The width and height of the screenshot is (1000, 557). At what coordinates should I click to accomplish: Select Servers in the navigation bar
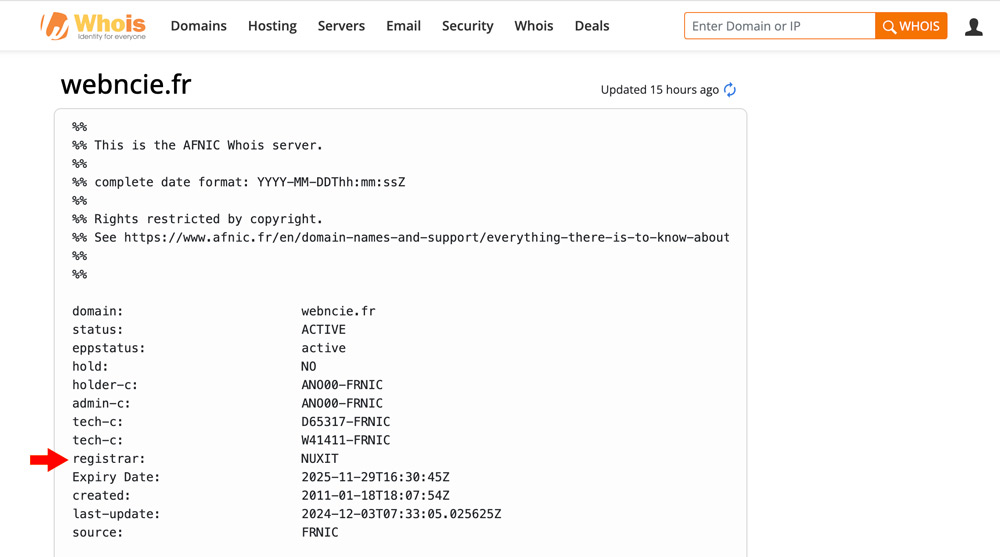pos(341,26)
